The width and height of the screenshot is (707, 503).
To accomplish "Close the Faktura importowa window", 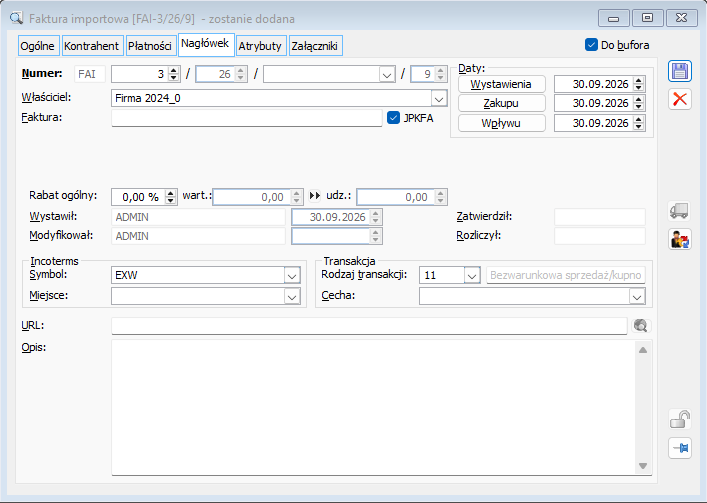I will pos(682,18).
